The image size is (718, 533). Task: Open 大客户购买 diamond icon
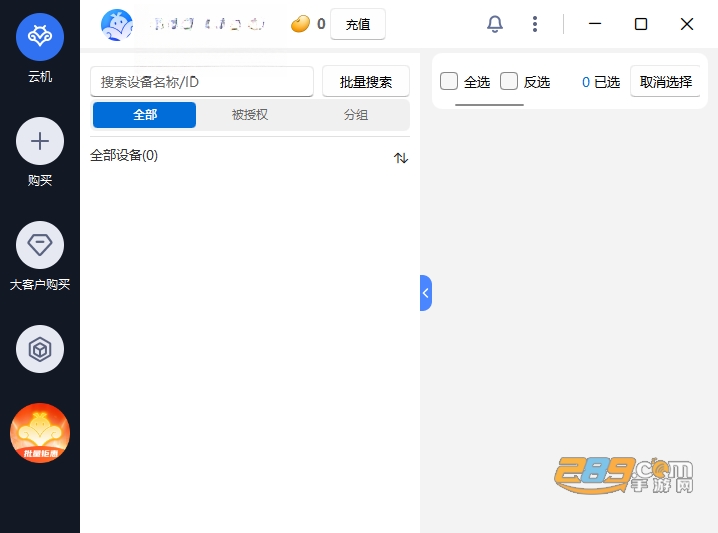[40, 245]
